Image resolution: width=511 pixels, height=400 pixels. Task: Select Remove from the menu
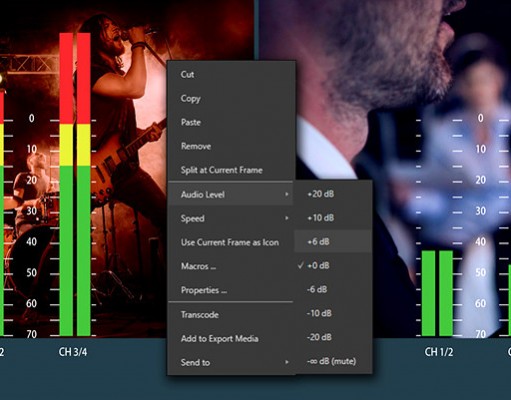[x=231, y=146]
